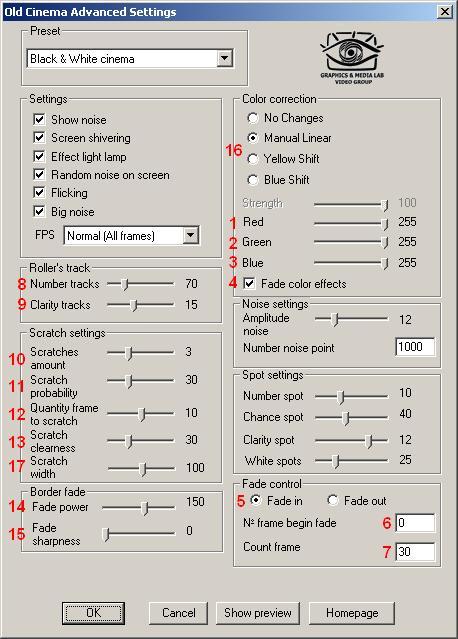Click the Number tracks slider handle

coord(125,284)
